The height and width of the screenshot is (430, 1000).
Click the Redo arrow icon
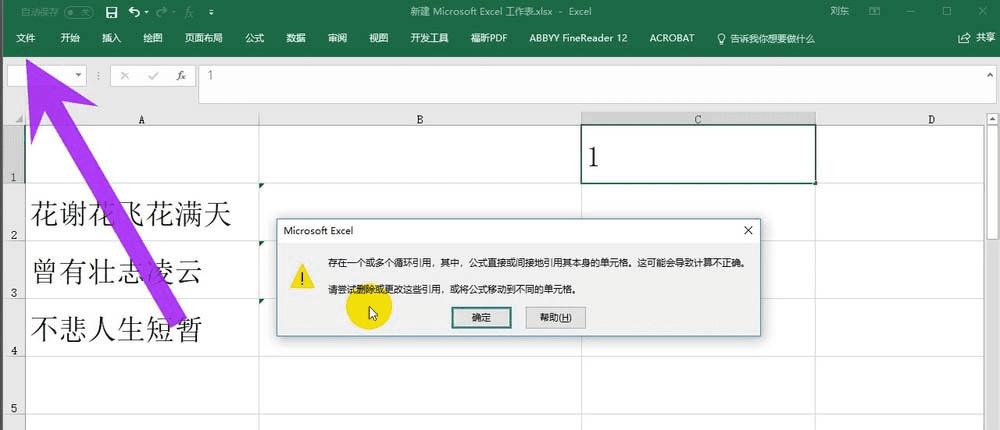pos(161,12)
